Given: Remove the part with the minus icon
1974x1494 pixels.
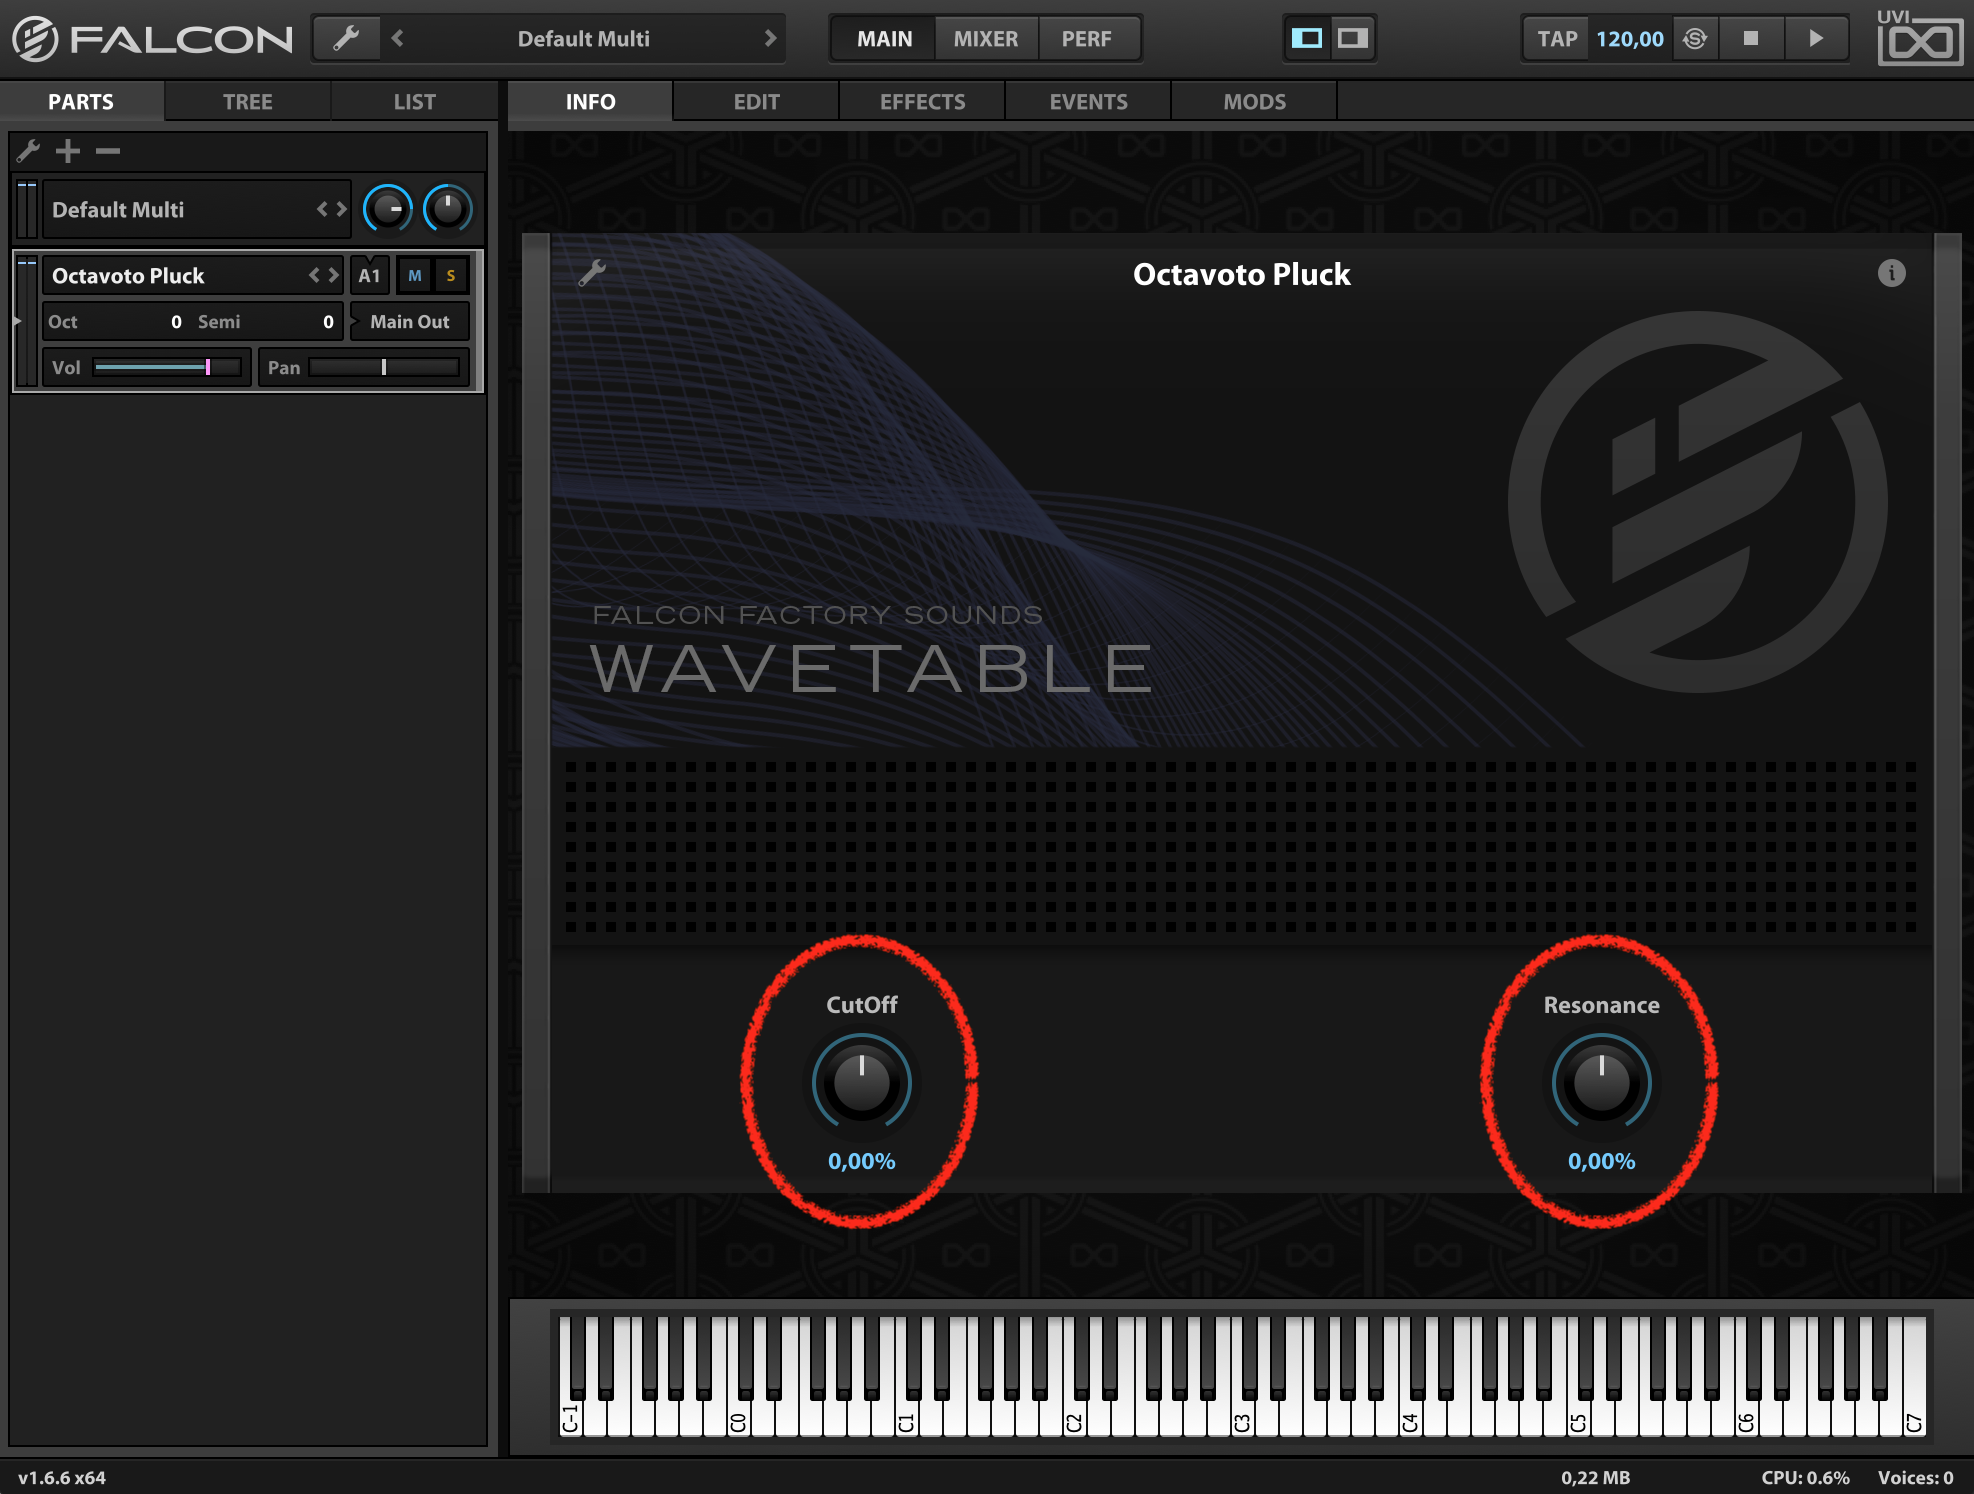Looking at the screenshot, I should coord(108,151).
